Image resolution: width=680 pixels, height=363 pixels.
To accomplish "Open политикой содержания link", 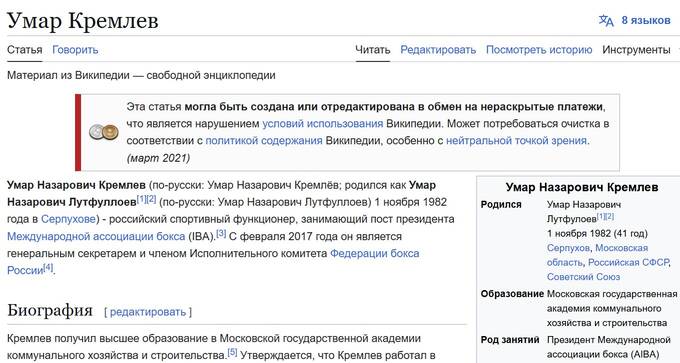I will tap(264, 141).
